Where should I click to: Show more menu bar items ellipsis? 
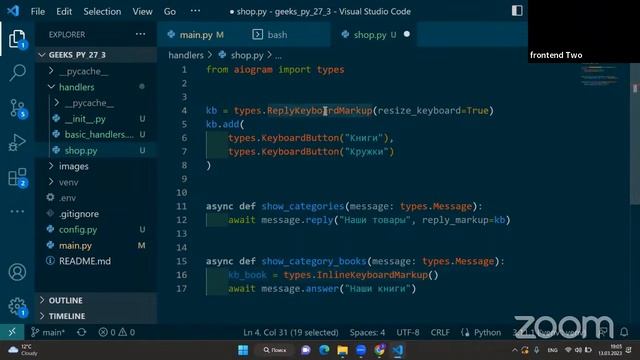coord(196,11)
